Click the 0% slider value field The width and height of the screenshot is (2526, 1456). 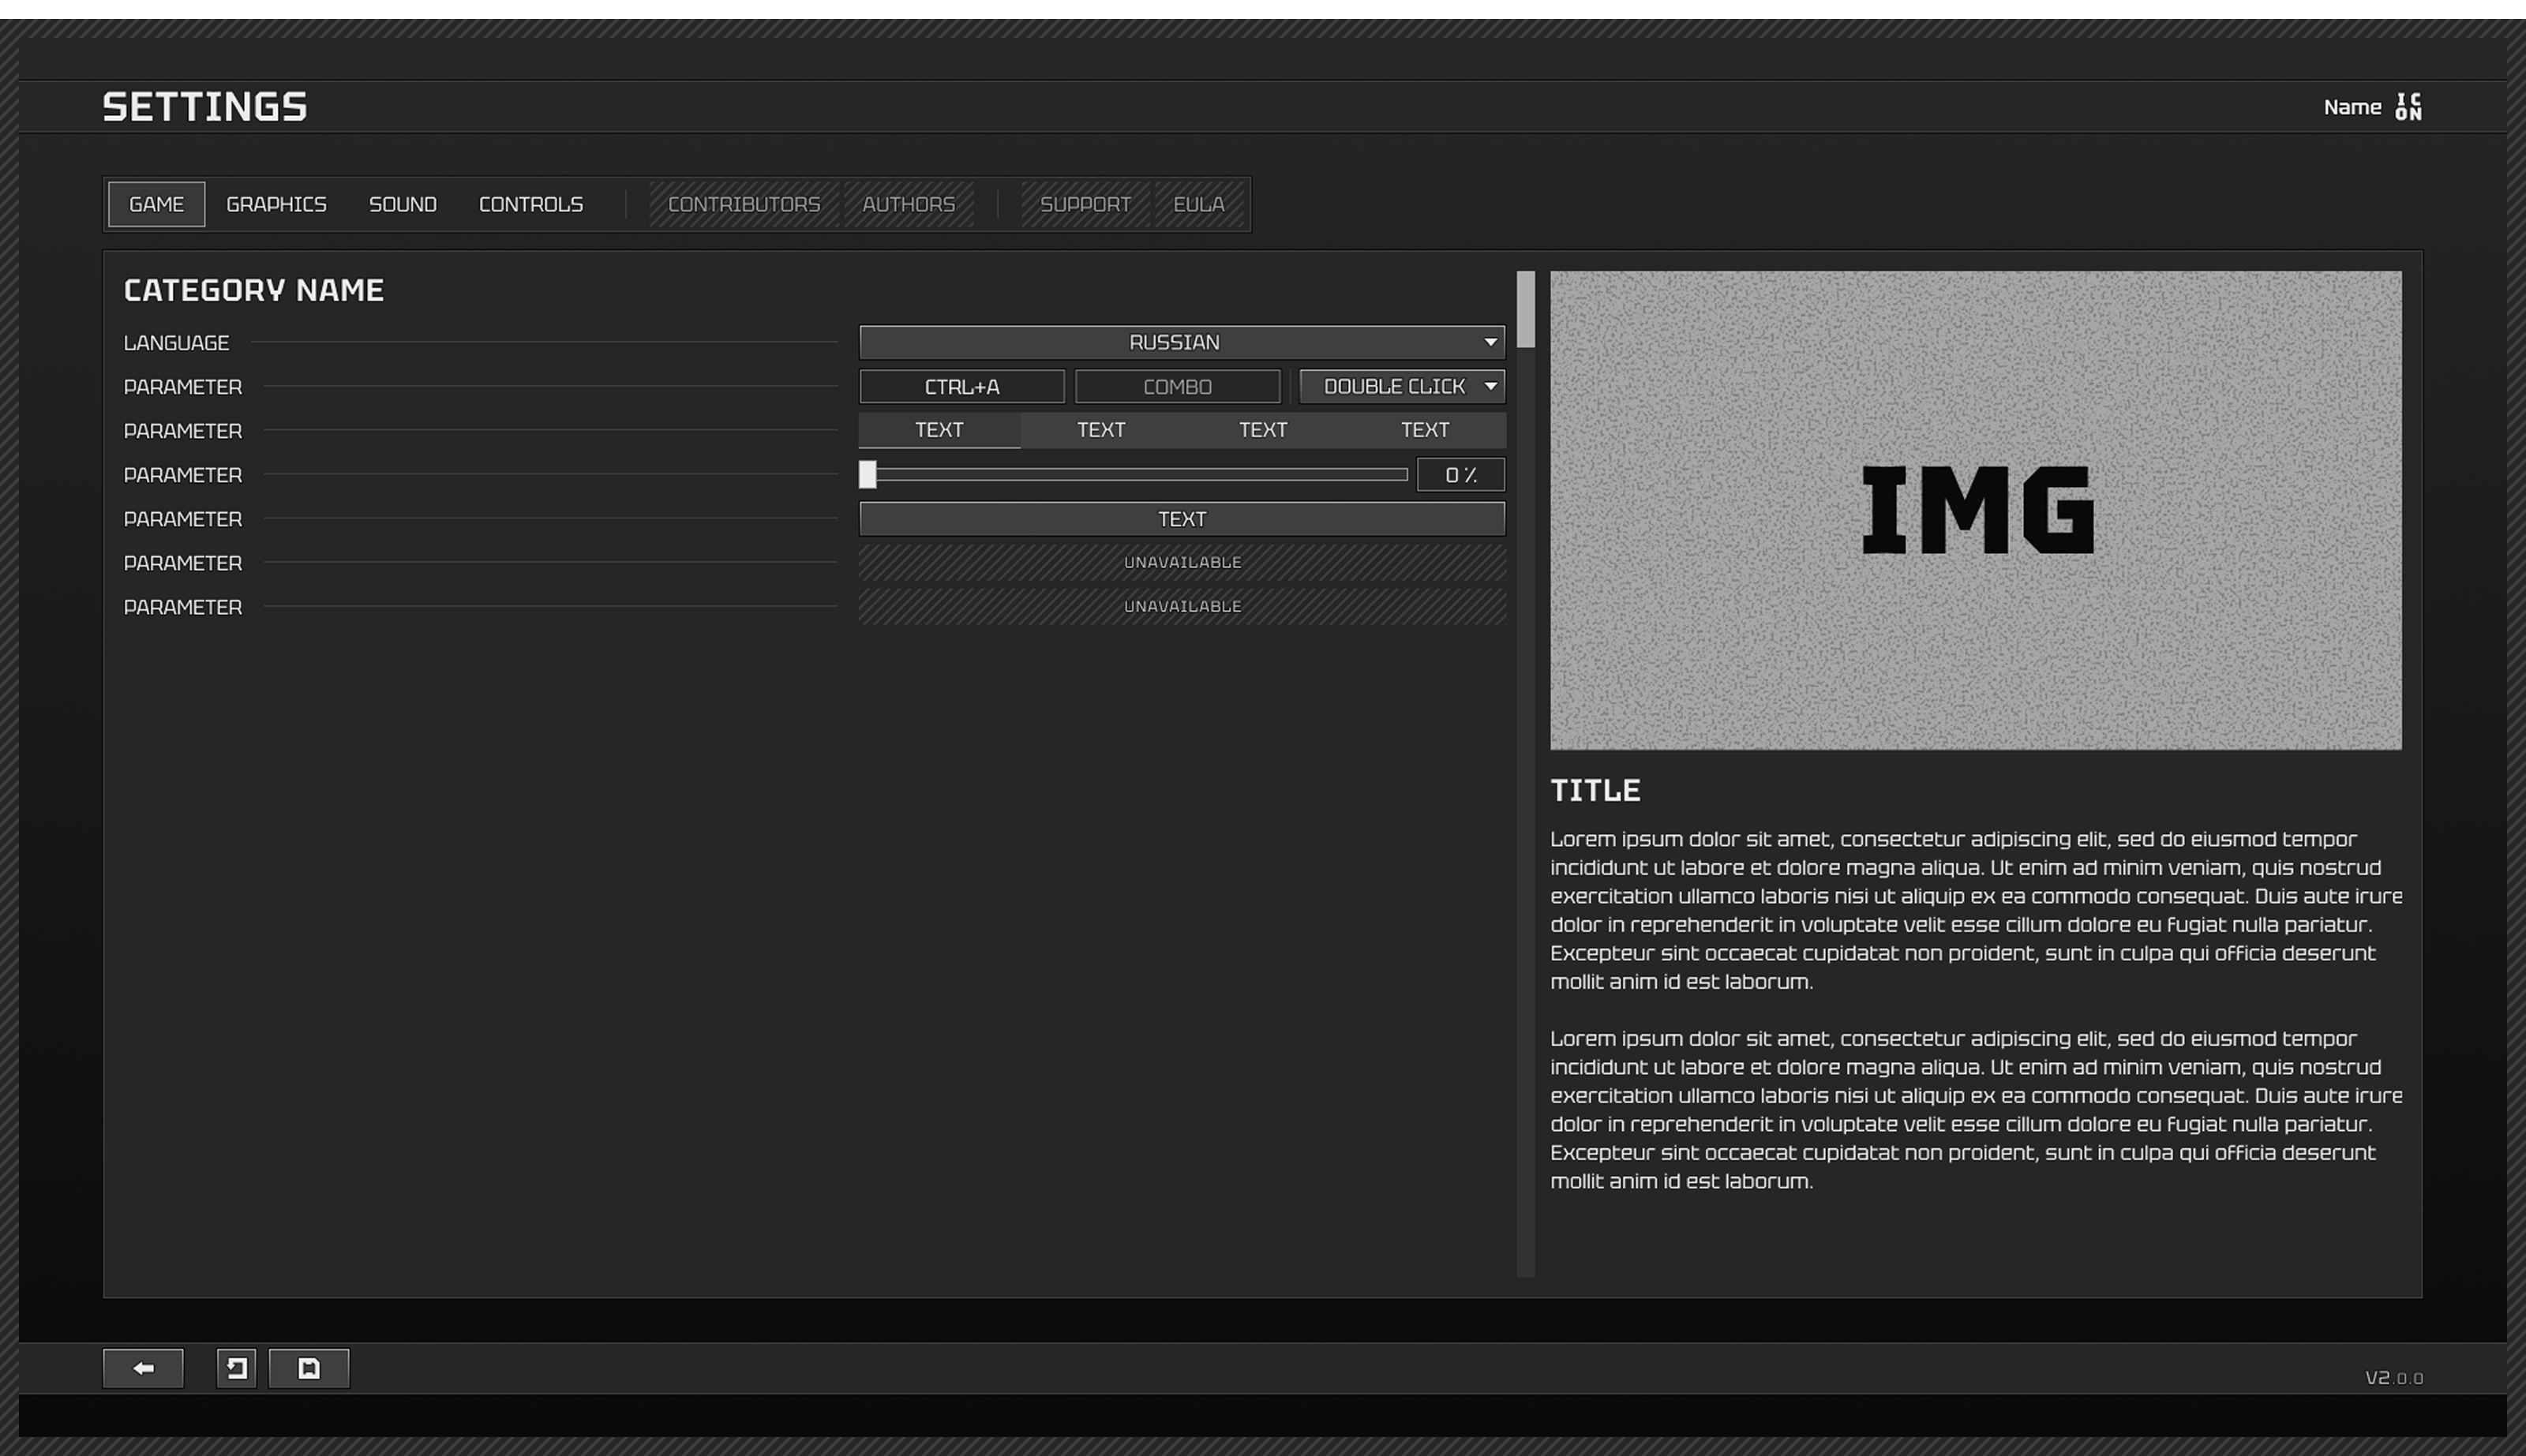[x=1461, y=474]
